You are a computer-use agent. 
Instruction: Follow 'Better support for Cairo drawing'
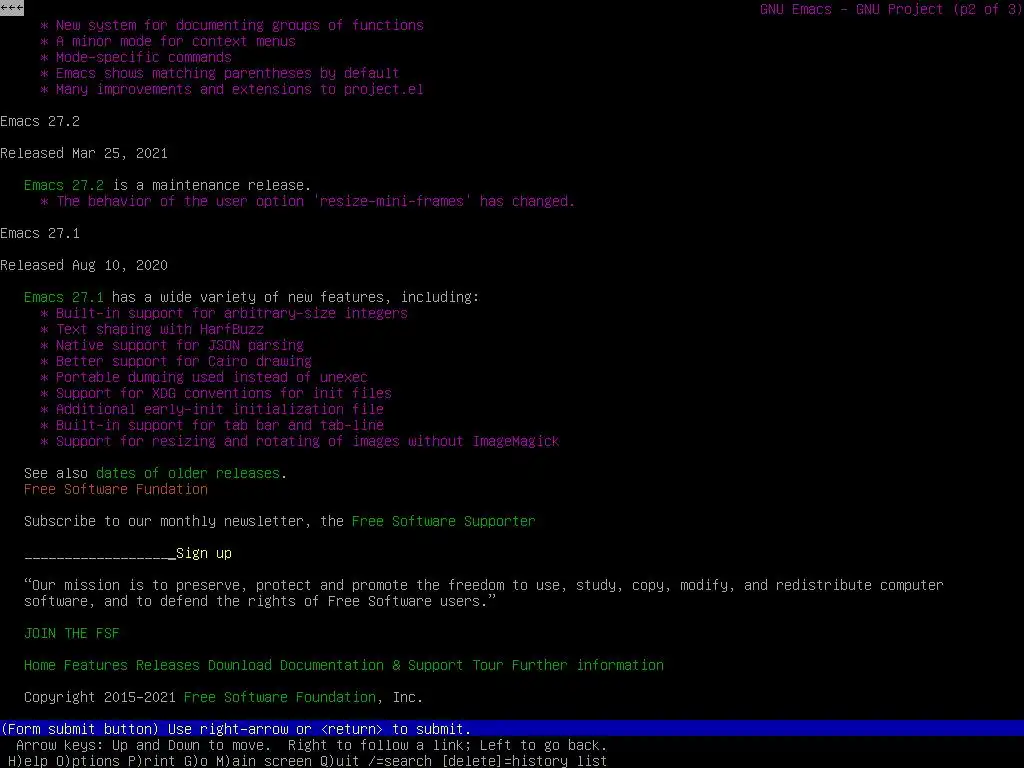pyautogui.click(x=184, y=361)
